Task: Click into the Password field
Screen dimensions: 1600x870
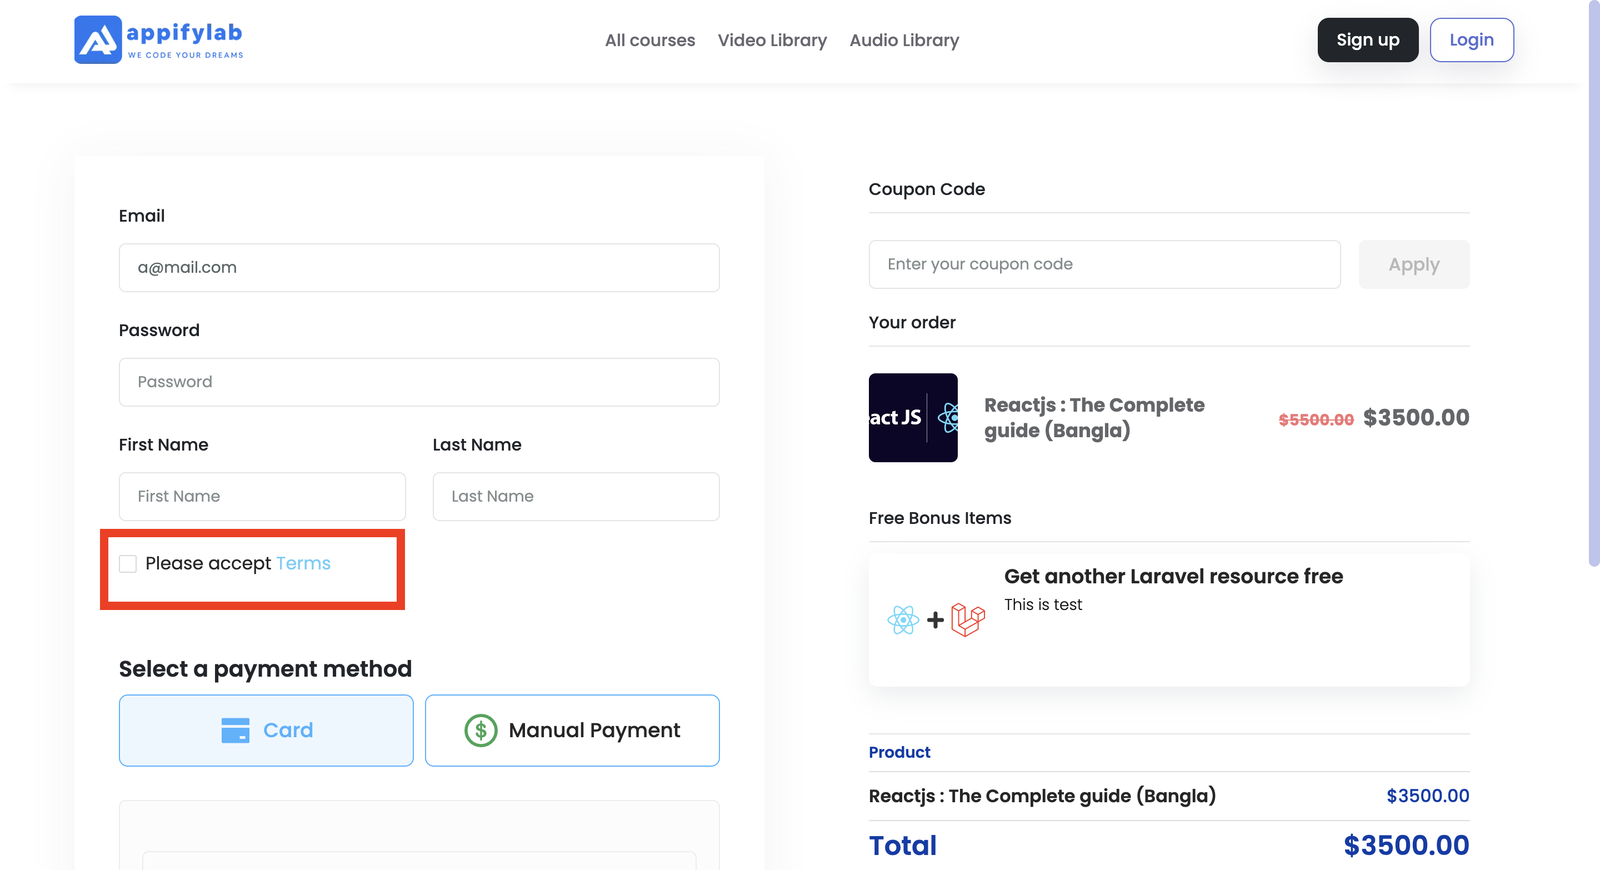Action: point(419,382)
